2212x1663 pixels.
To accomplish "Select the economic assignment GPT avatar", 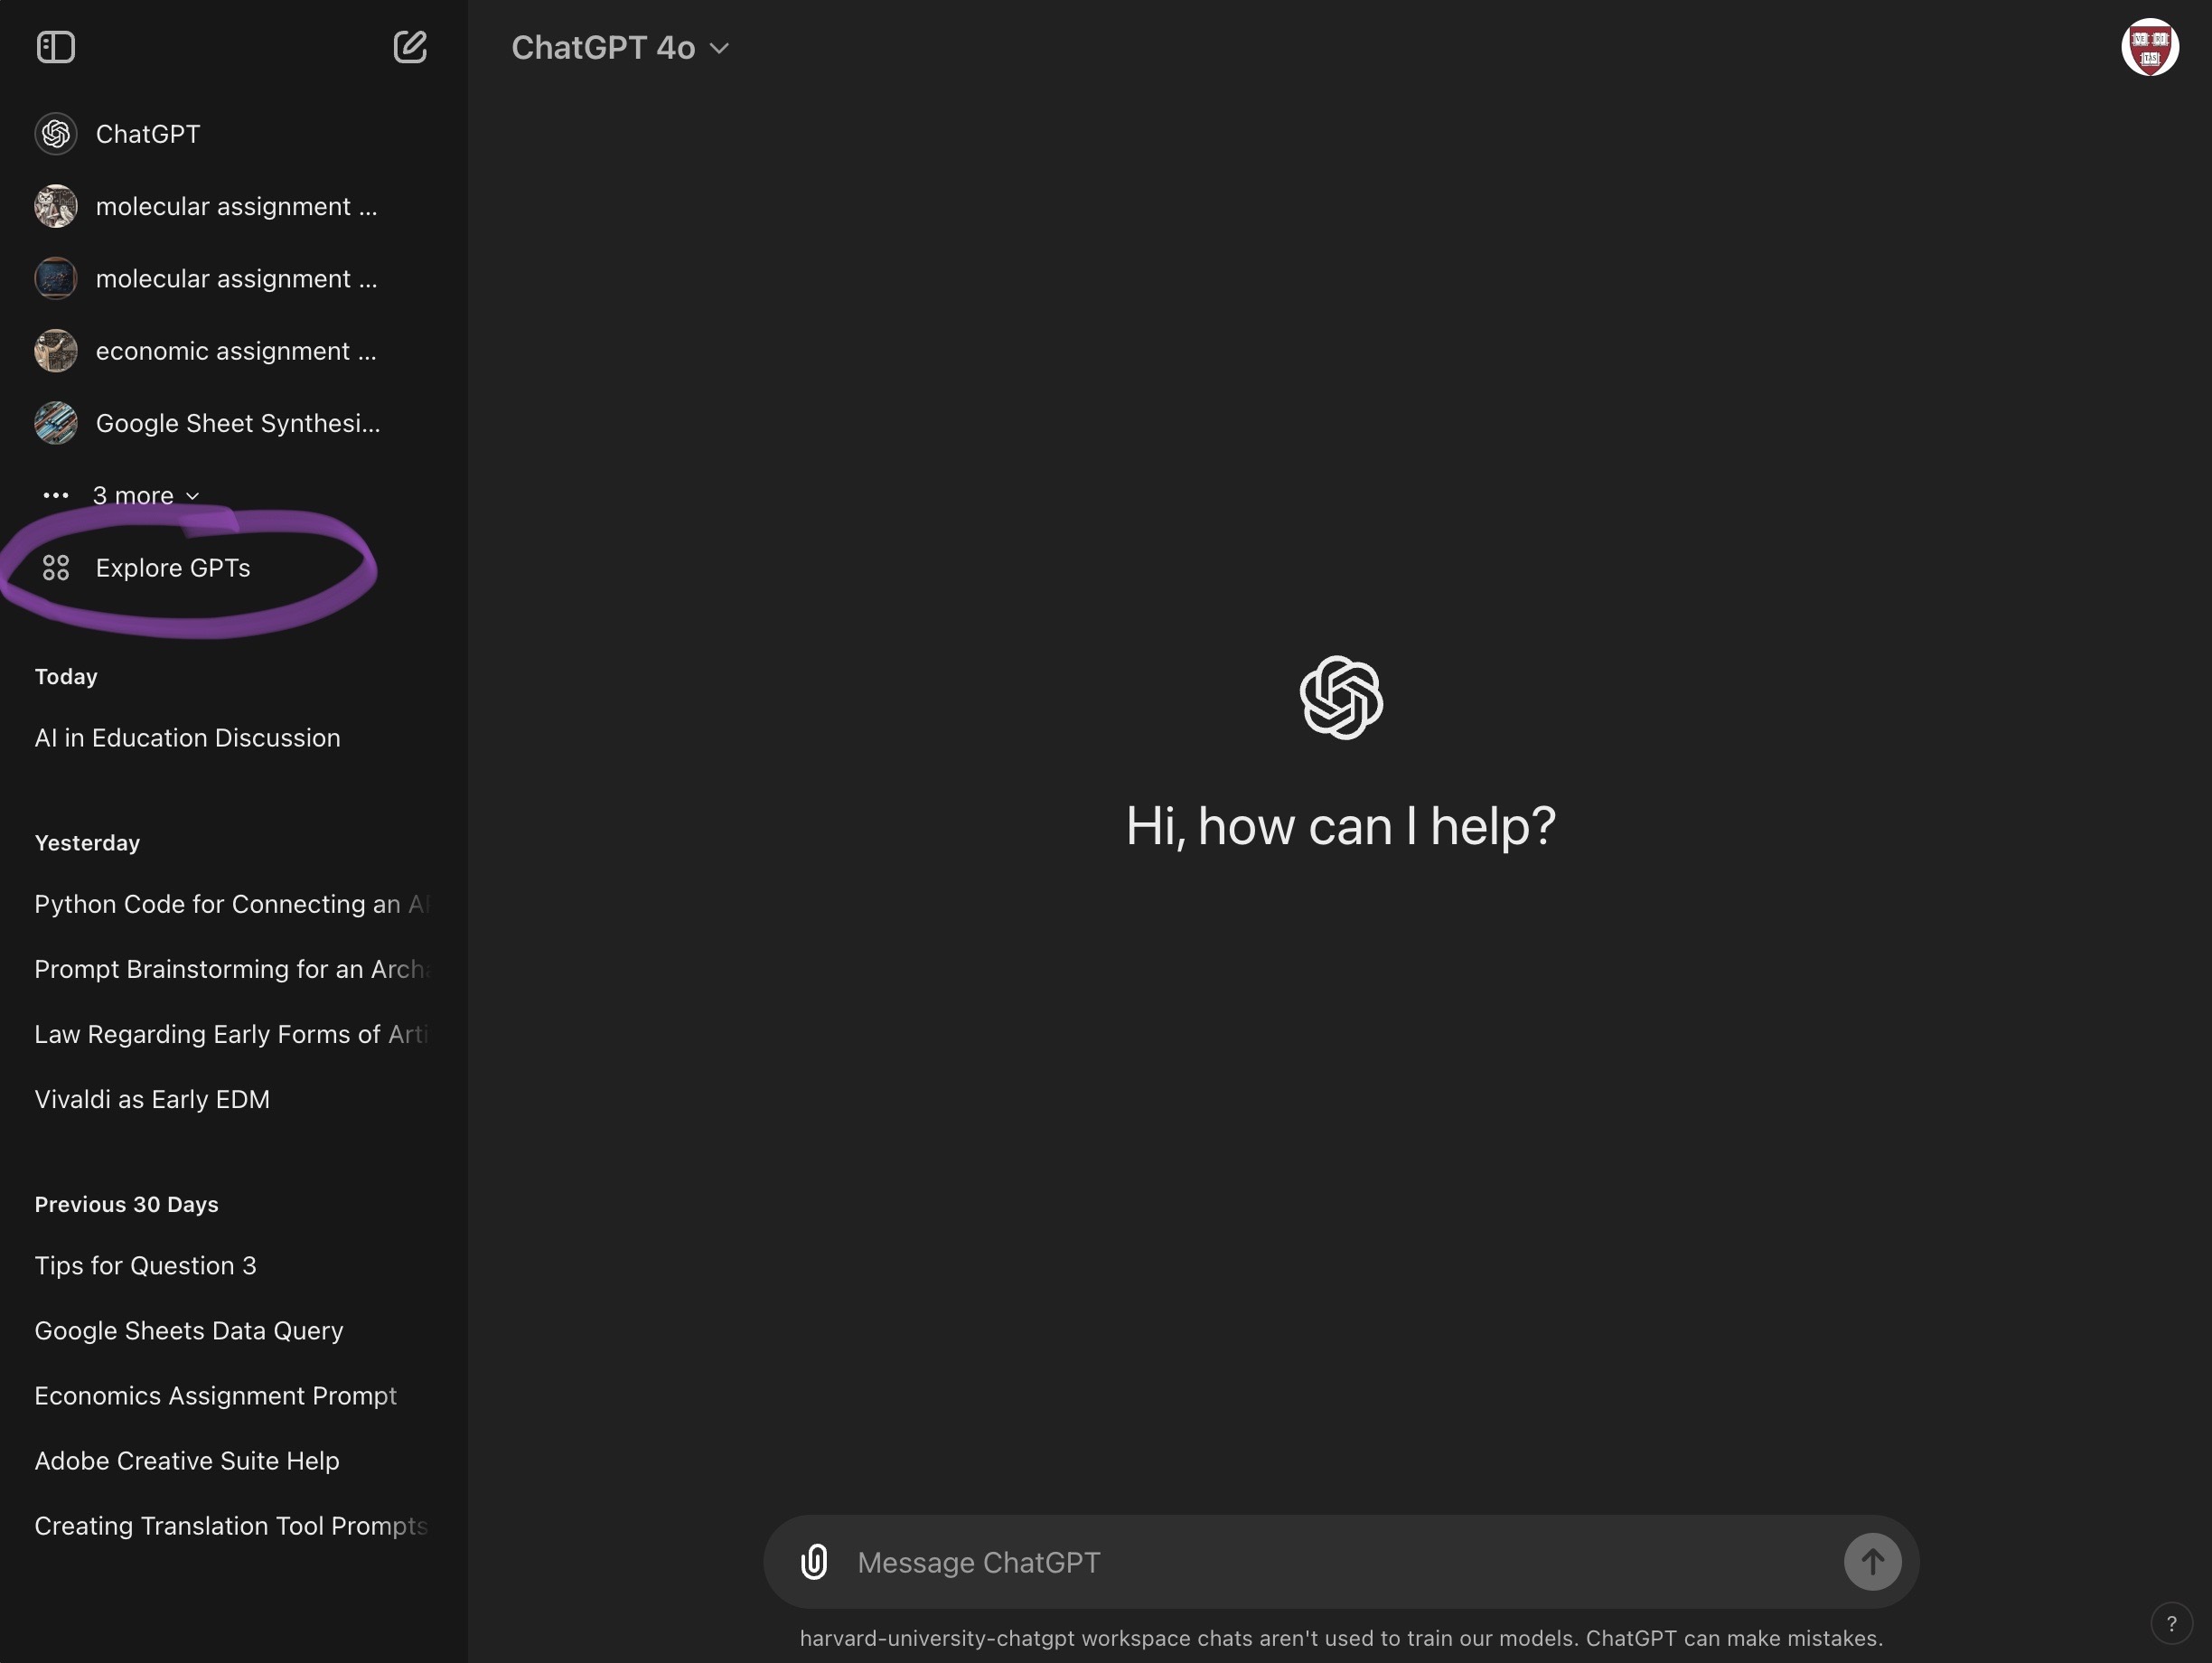I will [x=56, y=351].
